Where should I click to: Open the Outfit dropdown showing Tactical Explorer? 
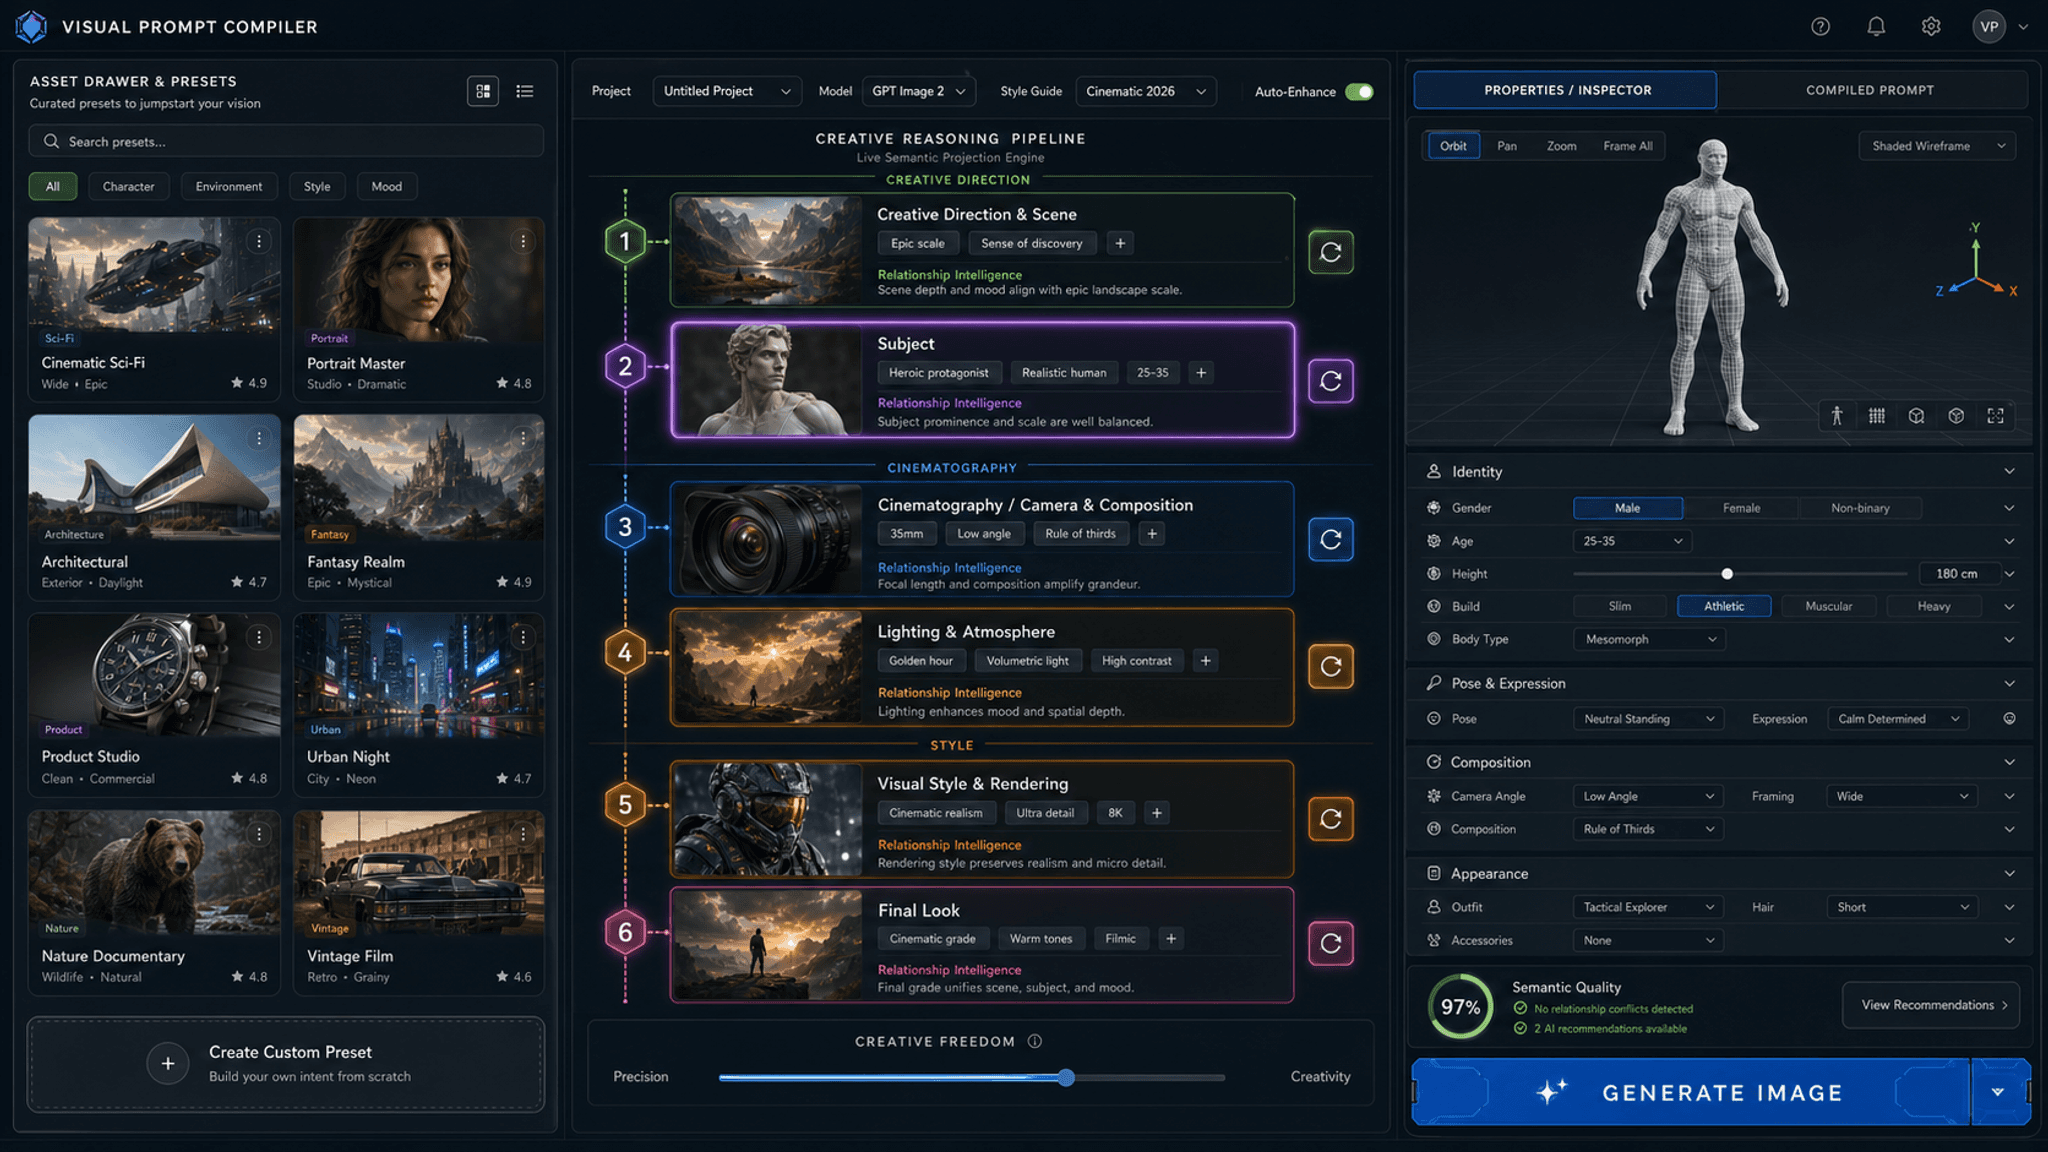pos(1648,907)
